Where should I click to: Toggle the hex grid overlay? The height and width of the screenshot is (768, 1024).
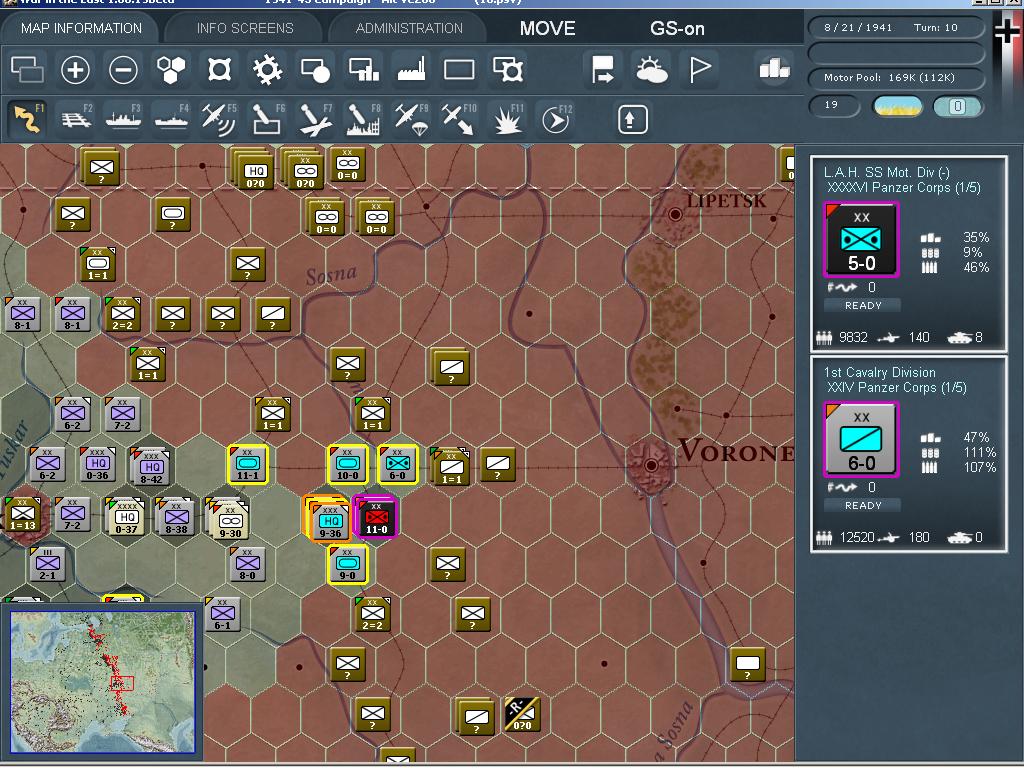[171, 69]
